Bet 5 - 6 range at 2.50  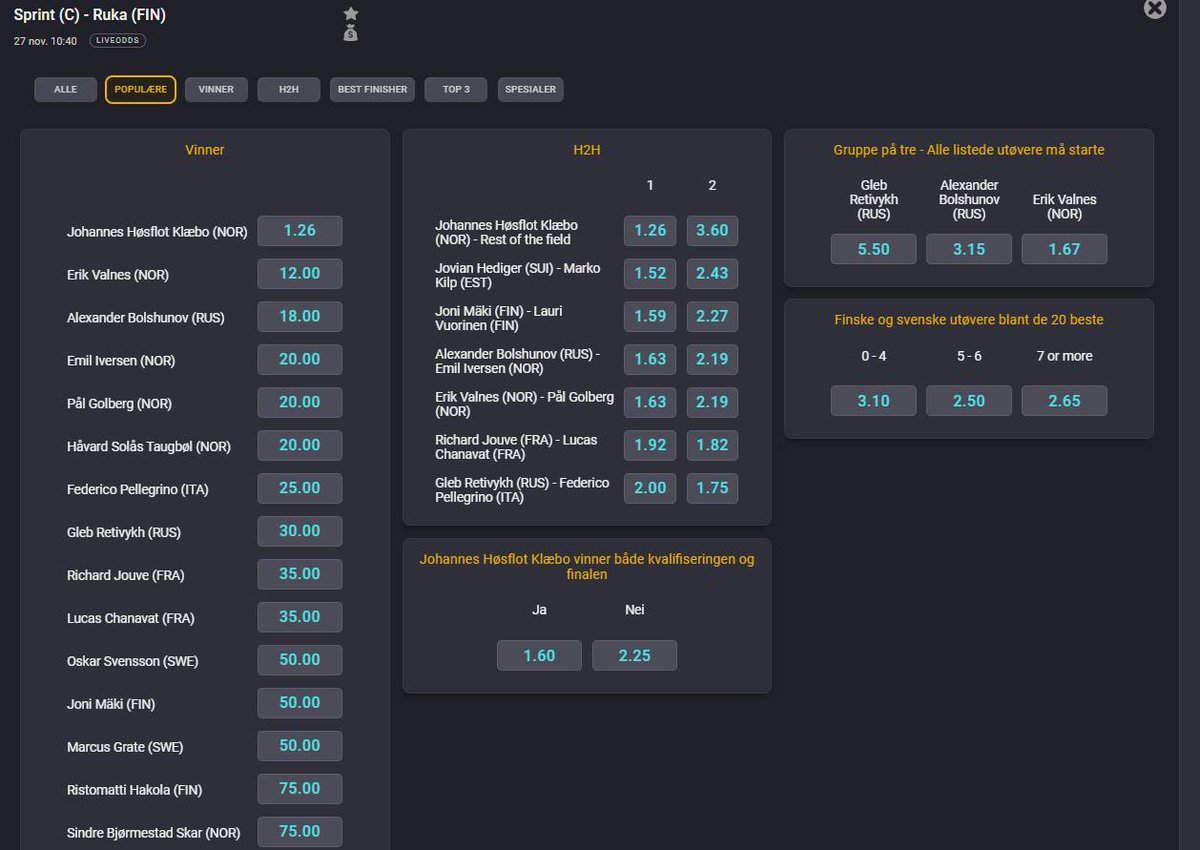tap(969, 401)
